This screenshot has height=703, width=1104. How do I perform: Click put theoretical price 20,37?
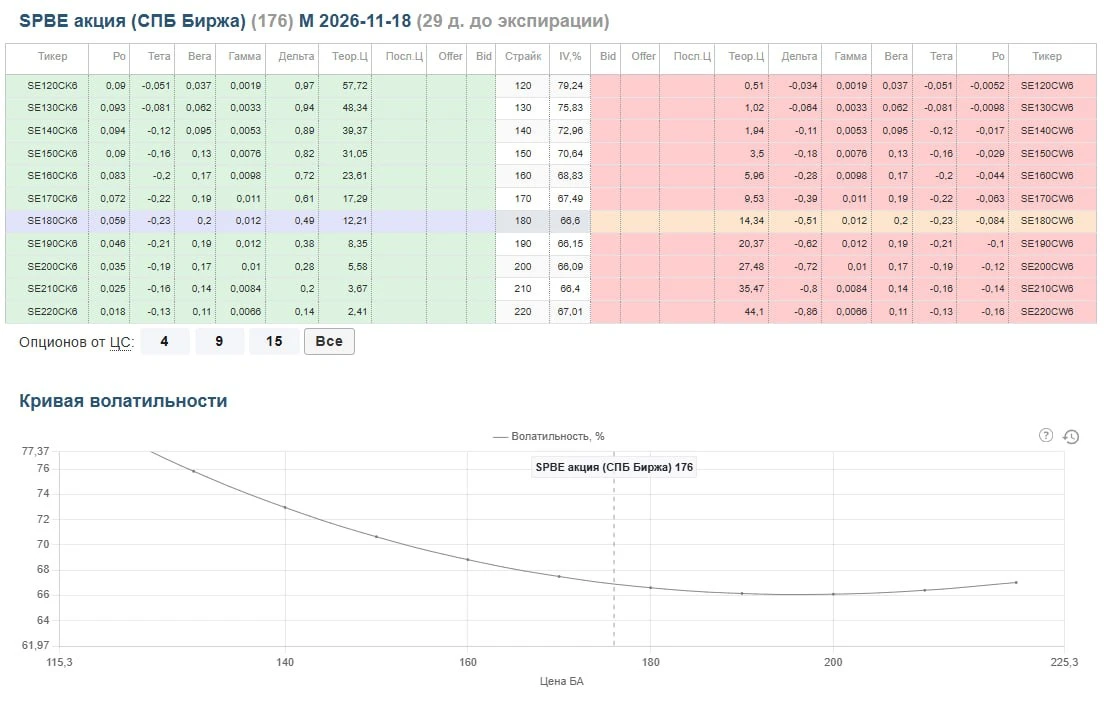pyautogui.click(x=751, y=243)
